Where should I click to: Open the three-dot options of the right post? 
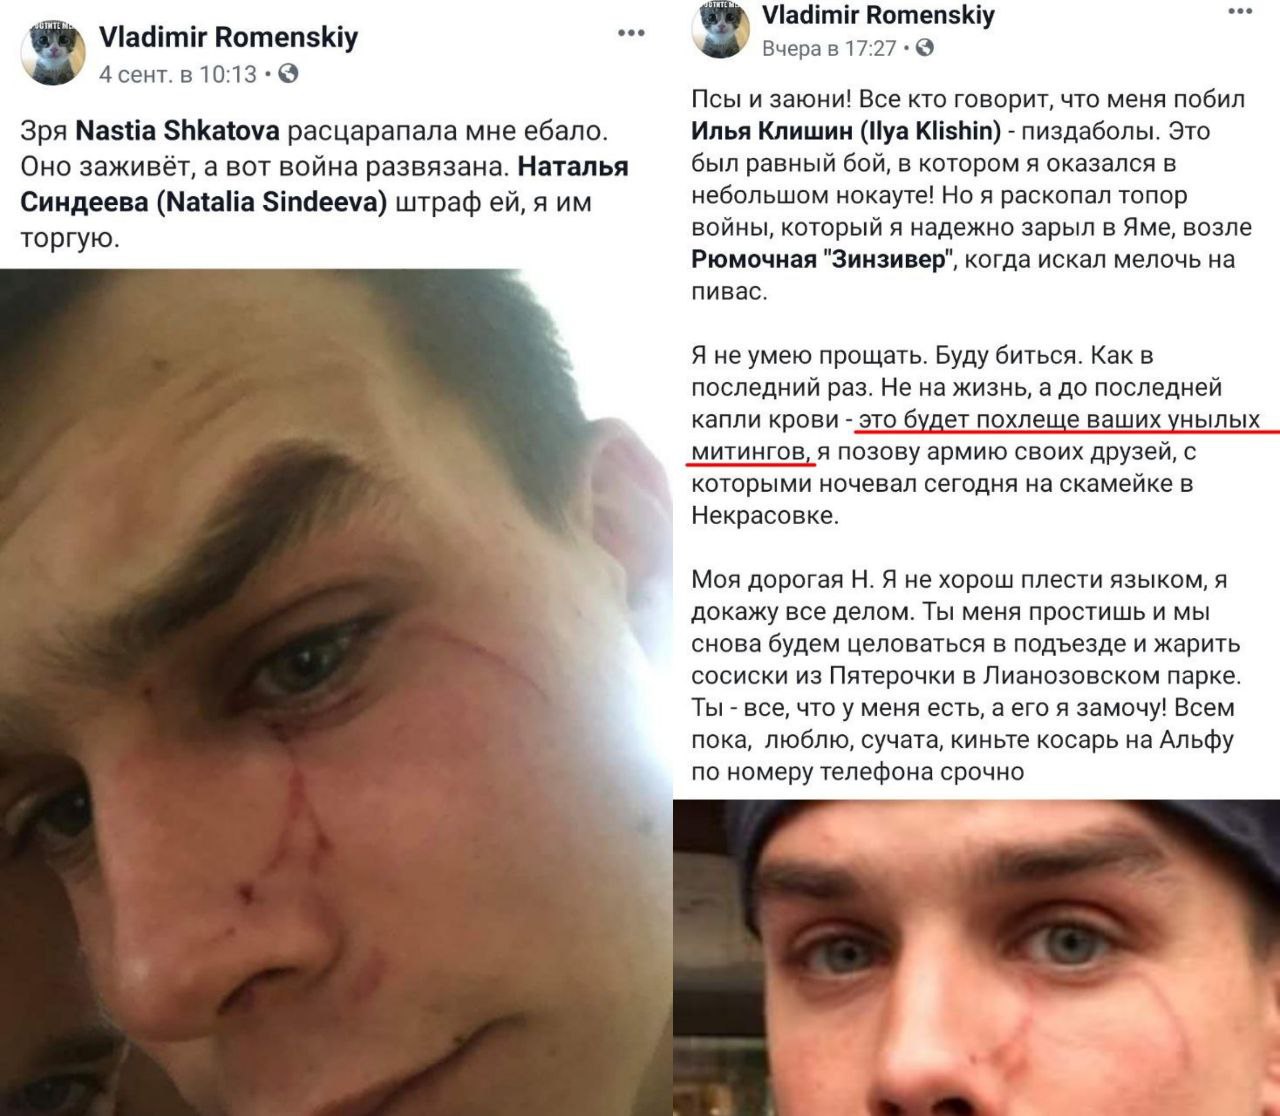(1239, 11)
